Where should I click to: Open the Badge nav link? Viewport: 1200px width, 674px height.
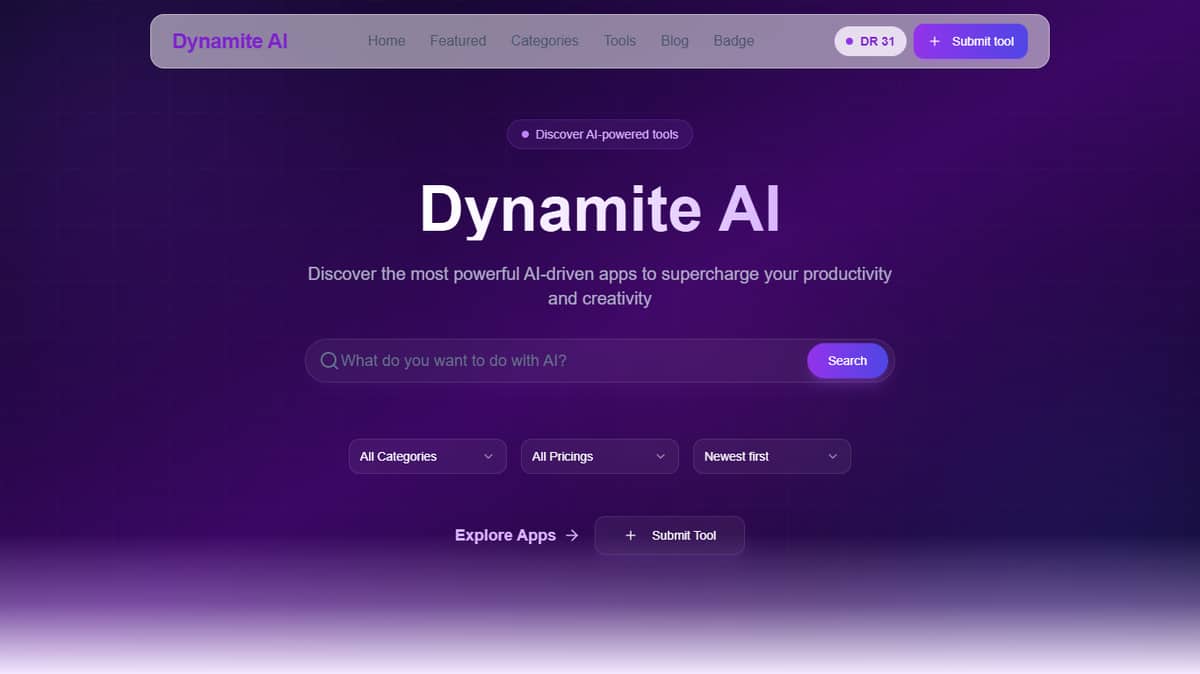click(734, 41)
